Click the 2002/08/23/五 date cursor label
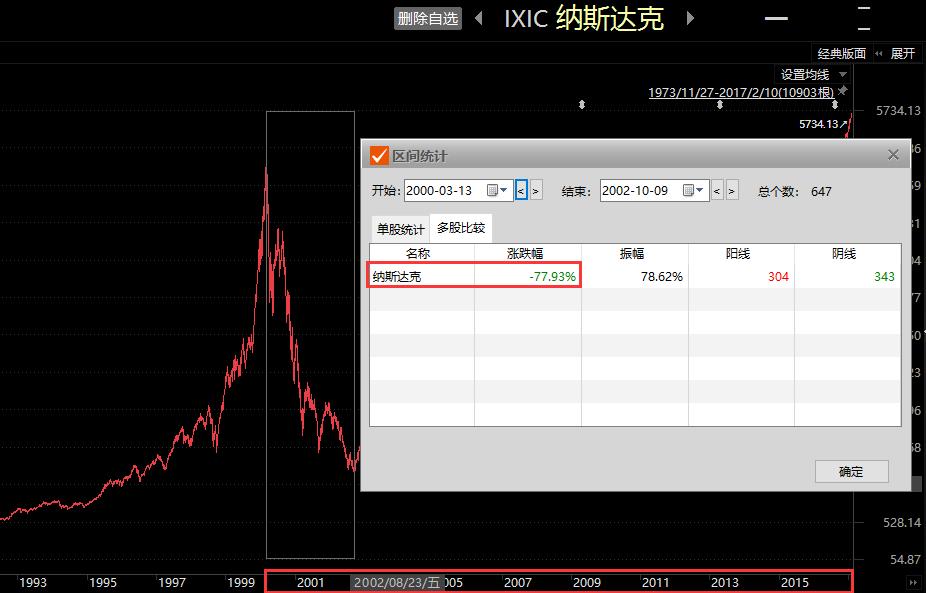Image resolution: width=926 pixels, height=593 pixels. 397,582
